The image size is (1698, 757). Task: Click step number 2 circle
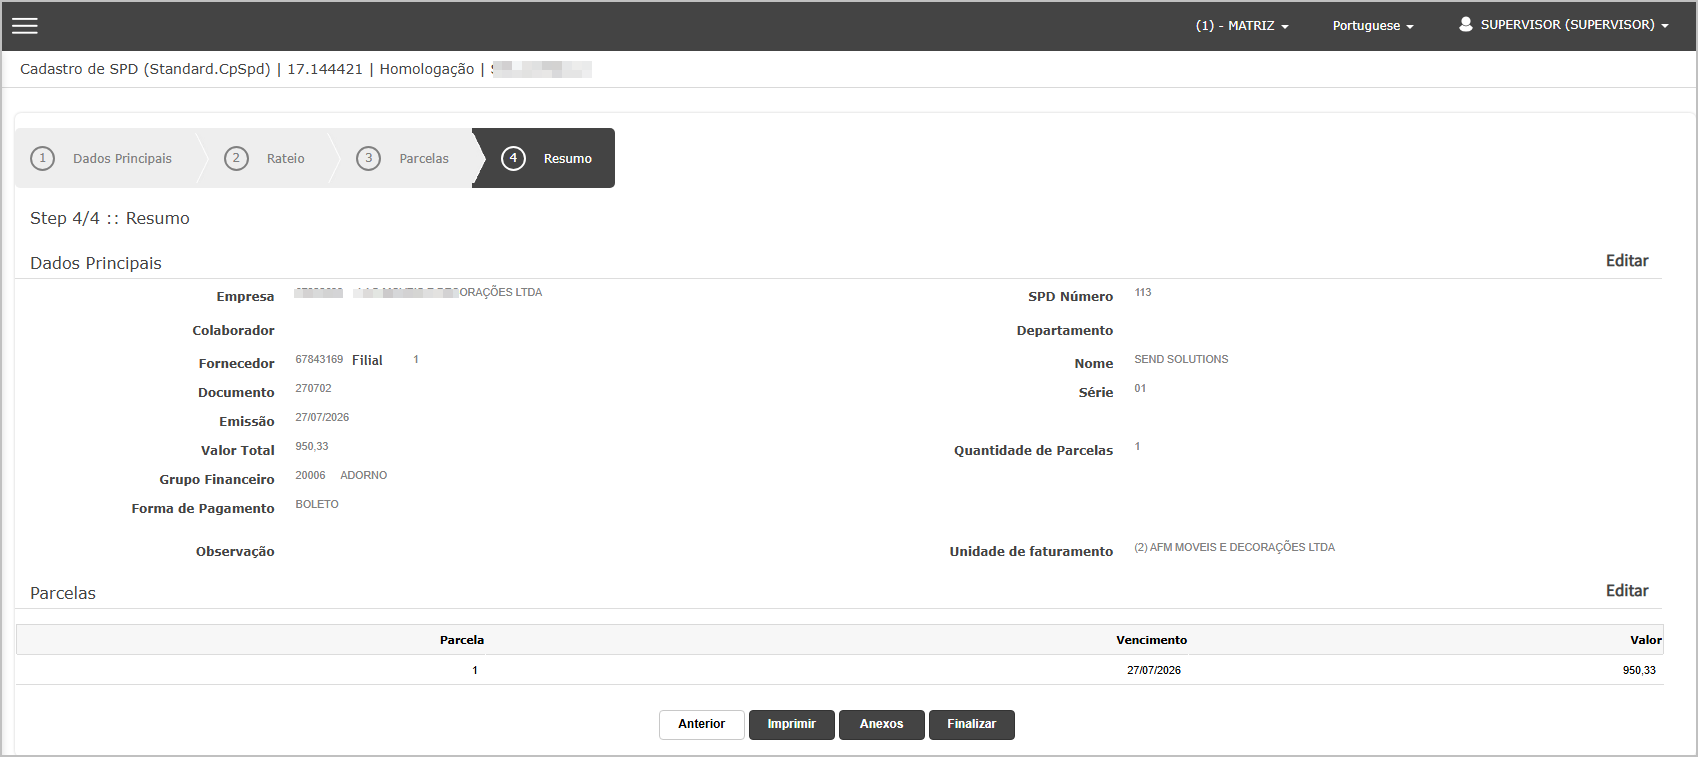coord(236,158)
